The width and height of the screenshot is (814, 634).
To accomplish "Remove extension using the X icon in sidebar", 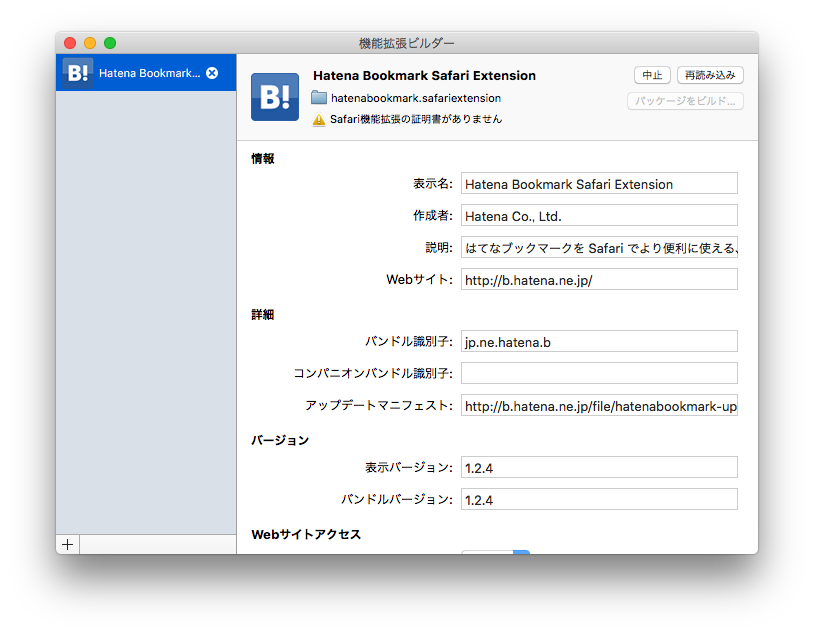I will (x=210, y=72).
